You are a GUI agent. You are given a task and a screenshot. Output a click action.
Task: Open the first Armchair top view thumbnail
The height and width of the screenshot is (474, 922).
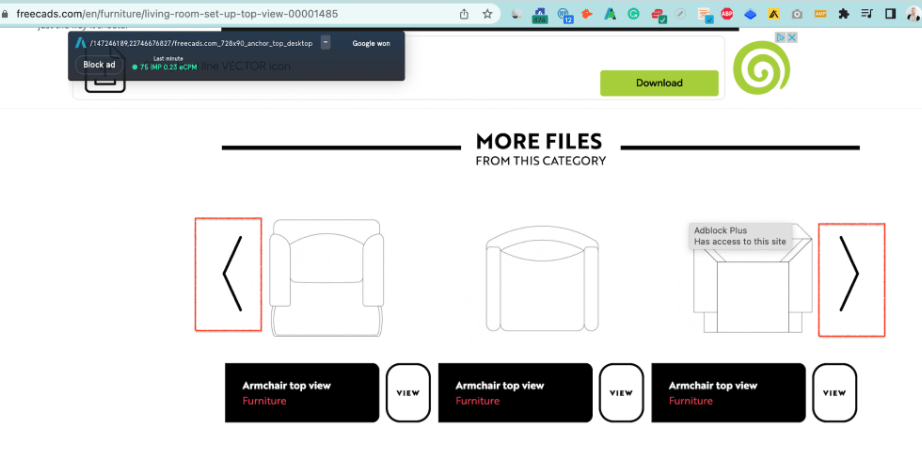pyautogui.click(x=325, y=275)
